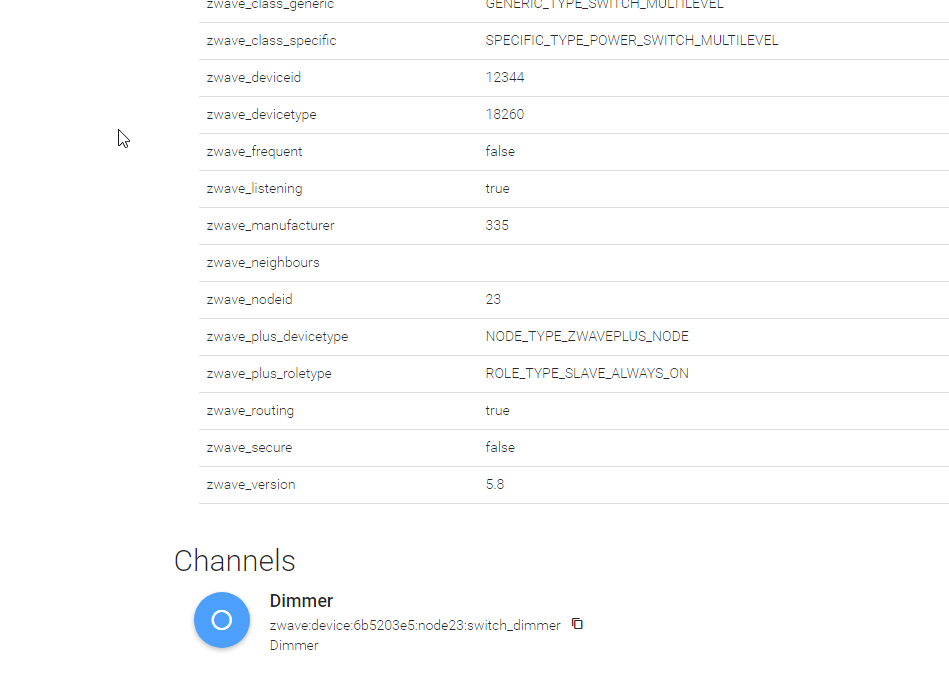
Task: Click the zwave_secure property label
Action: point(249,448)
